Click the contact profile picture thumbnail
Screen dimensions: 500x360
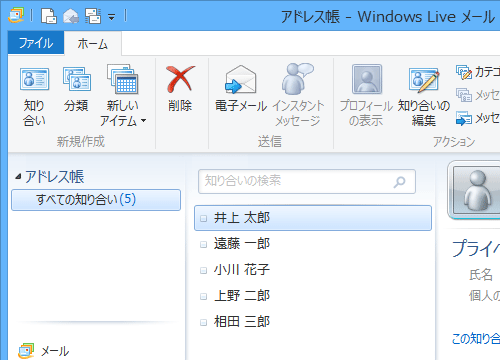tap(475, 190)
